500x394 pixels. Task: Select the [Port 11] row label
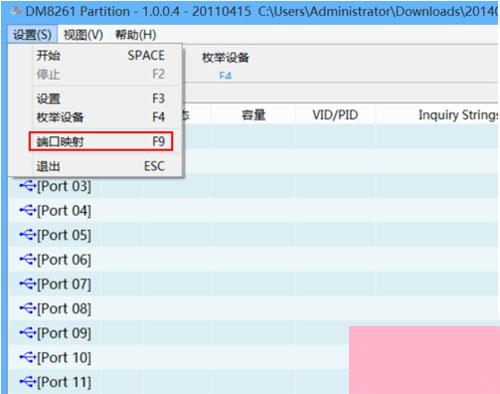pos(64,382)
